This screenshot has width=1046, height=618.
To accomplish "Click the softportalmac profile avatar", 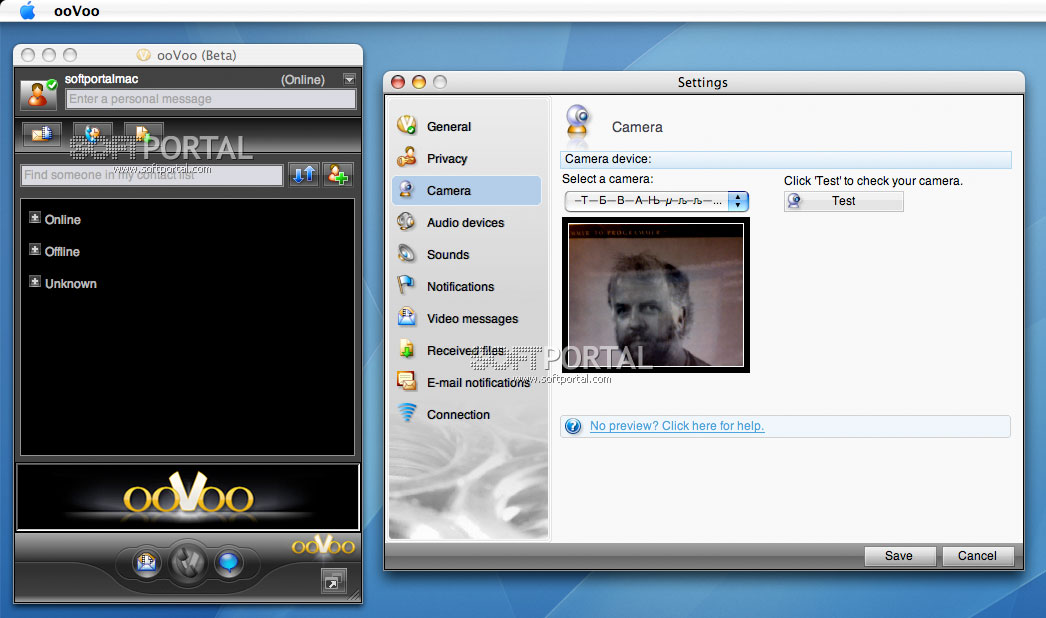I will tap(38, 93).
